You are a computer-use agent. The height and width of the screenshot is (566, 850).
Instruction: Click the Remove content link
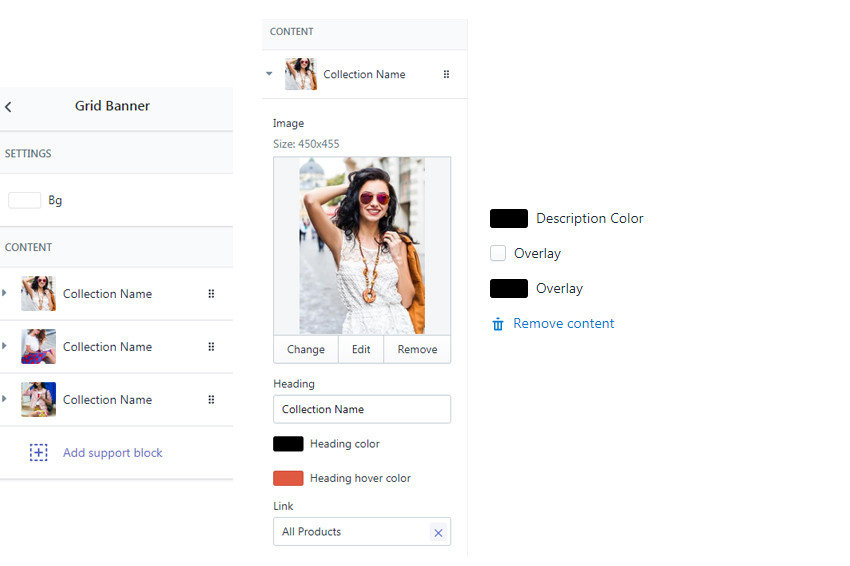pos(564,324)
